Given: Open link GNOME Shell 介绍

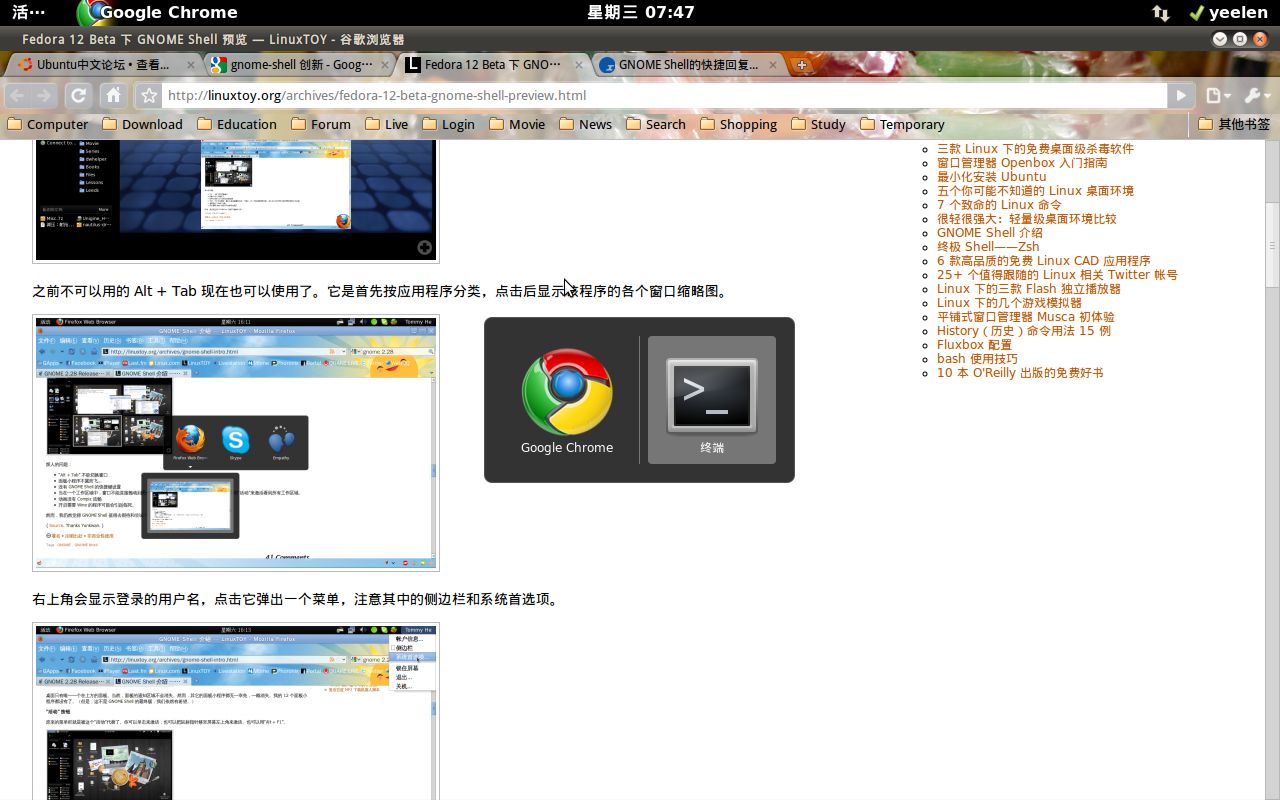Looking at the screenshot, I should pyautogui.click(x=990, y=232).
